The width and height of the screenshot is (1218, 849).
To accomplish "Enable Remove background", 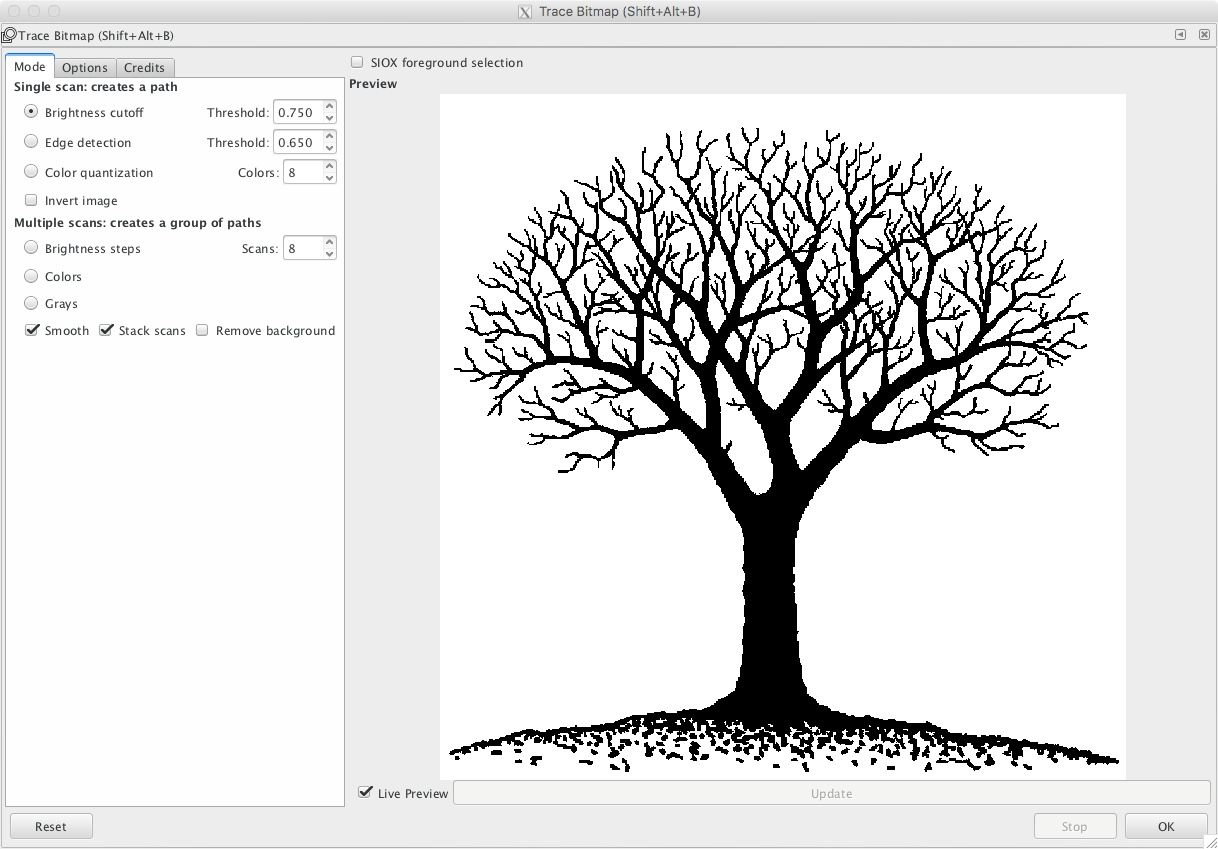I will (x=202, y=330).
